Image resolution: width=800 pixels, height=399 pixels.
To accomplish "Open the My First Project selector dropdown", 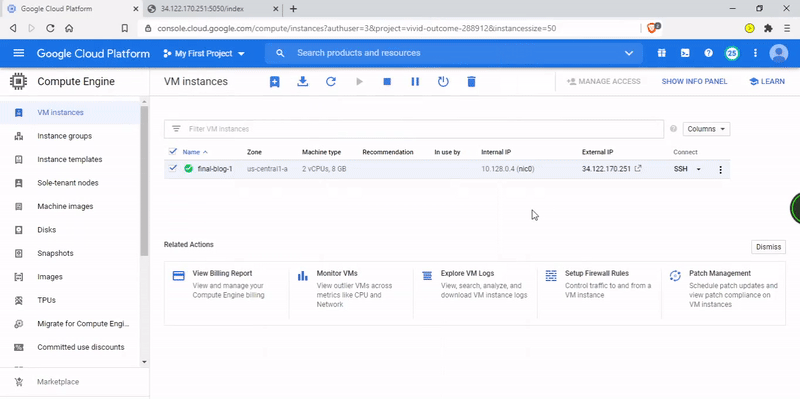I will pyautogui.click(x=204, y=53).
